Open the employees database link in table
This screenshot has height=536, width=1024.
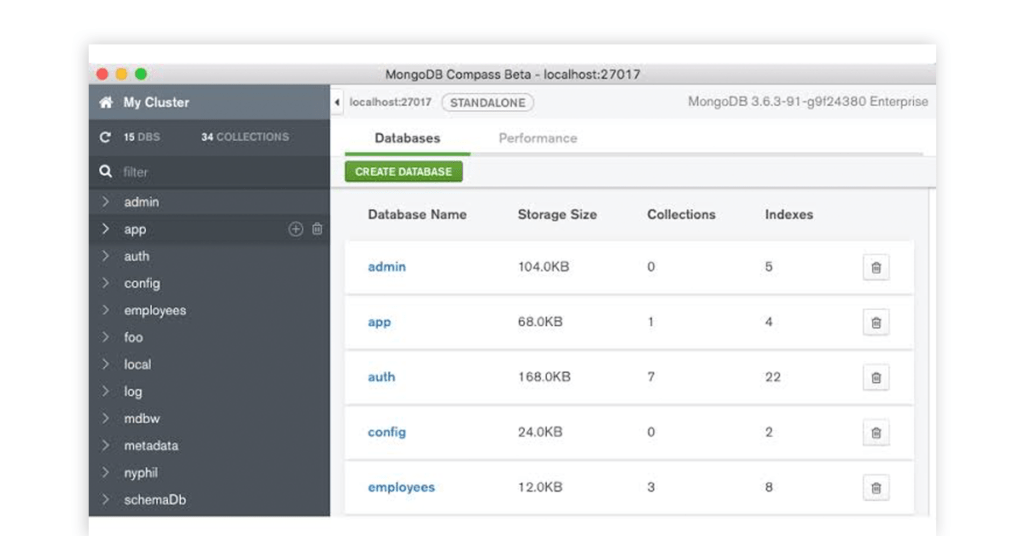[401, 487]
